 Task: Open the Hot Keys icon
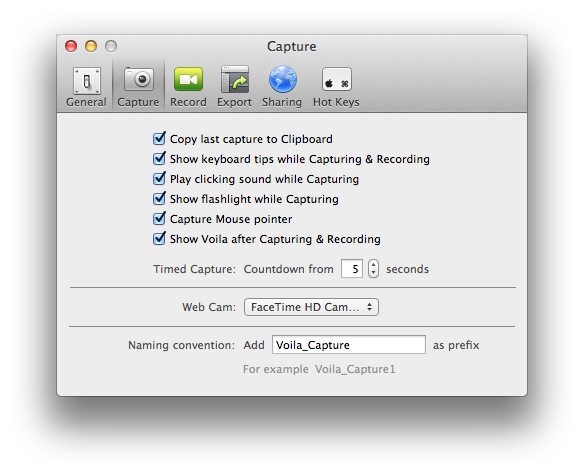(x=337, y=79)
